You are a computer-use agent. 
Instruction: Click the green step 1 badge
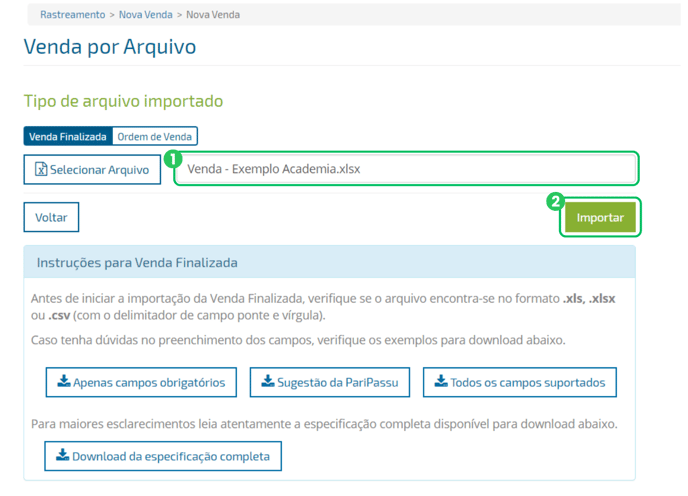pyautogui.click(x=172, y=158)
